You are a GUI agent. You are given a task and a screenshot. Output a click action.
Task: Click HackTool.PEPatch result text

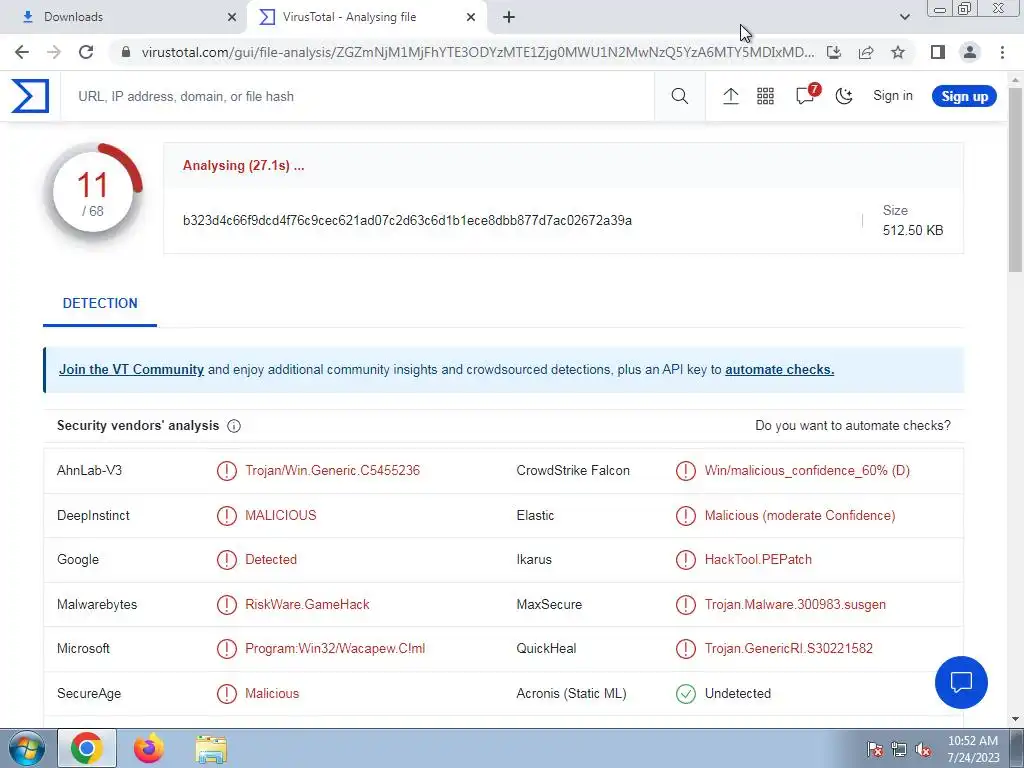tap(758, 559)
